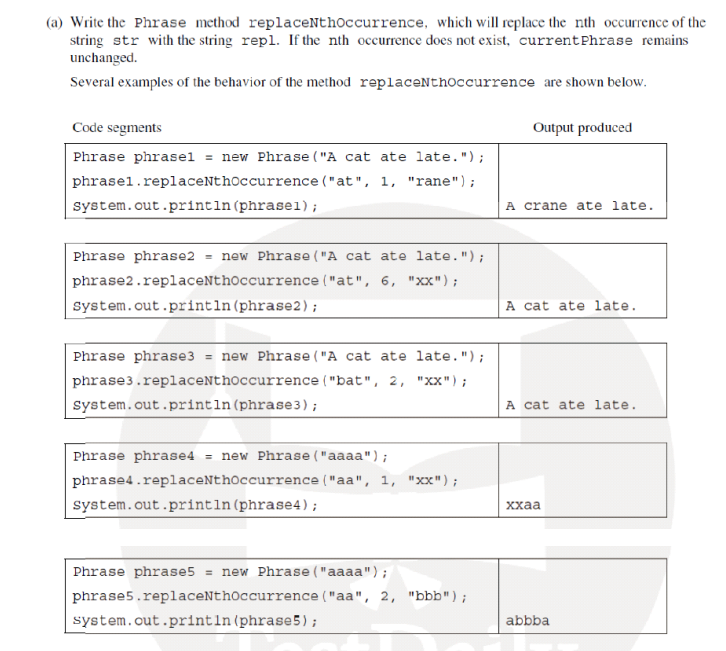Click the phrase2 constructor line
The image size is (726, 651).
pos(278,257)
